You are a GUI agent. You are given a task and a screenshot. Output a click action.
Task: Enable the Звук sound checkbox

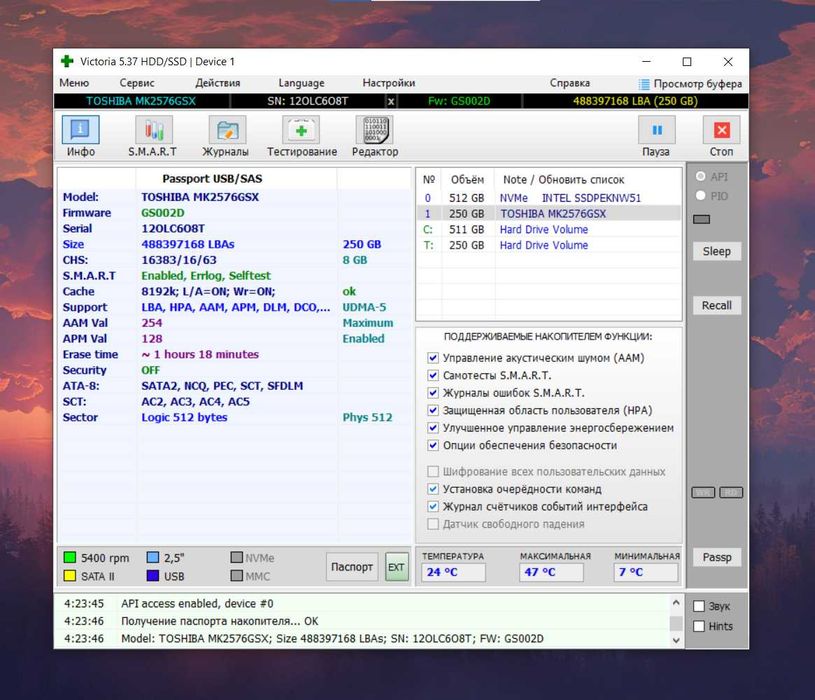[699, 606]
